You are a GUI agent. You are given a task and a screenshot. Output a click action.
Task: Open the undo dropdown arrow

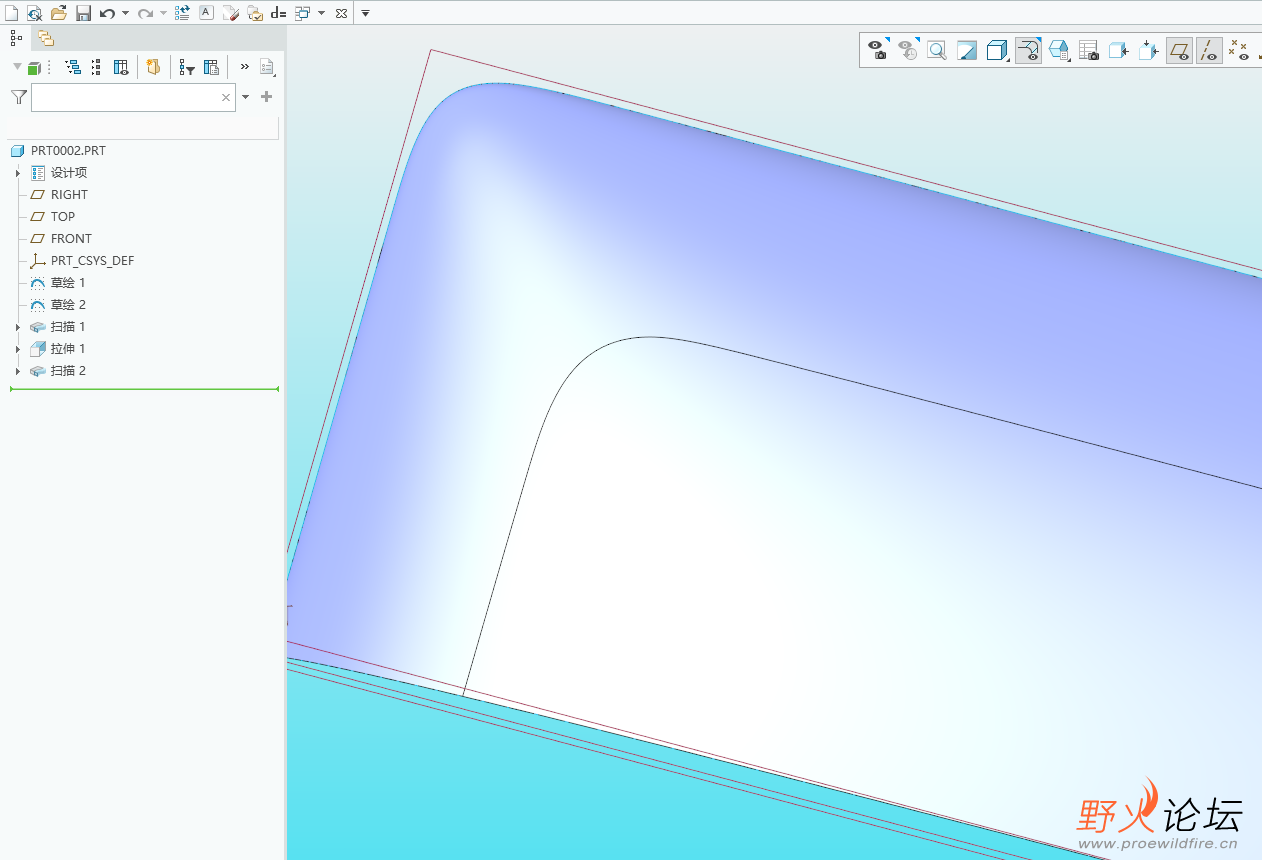click(124, 12)
